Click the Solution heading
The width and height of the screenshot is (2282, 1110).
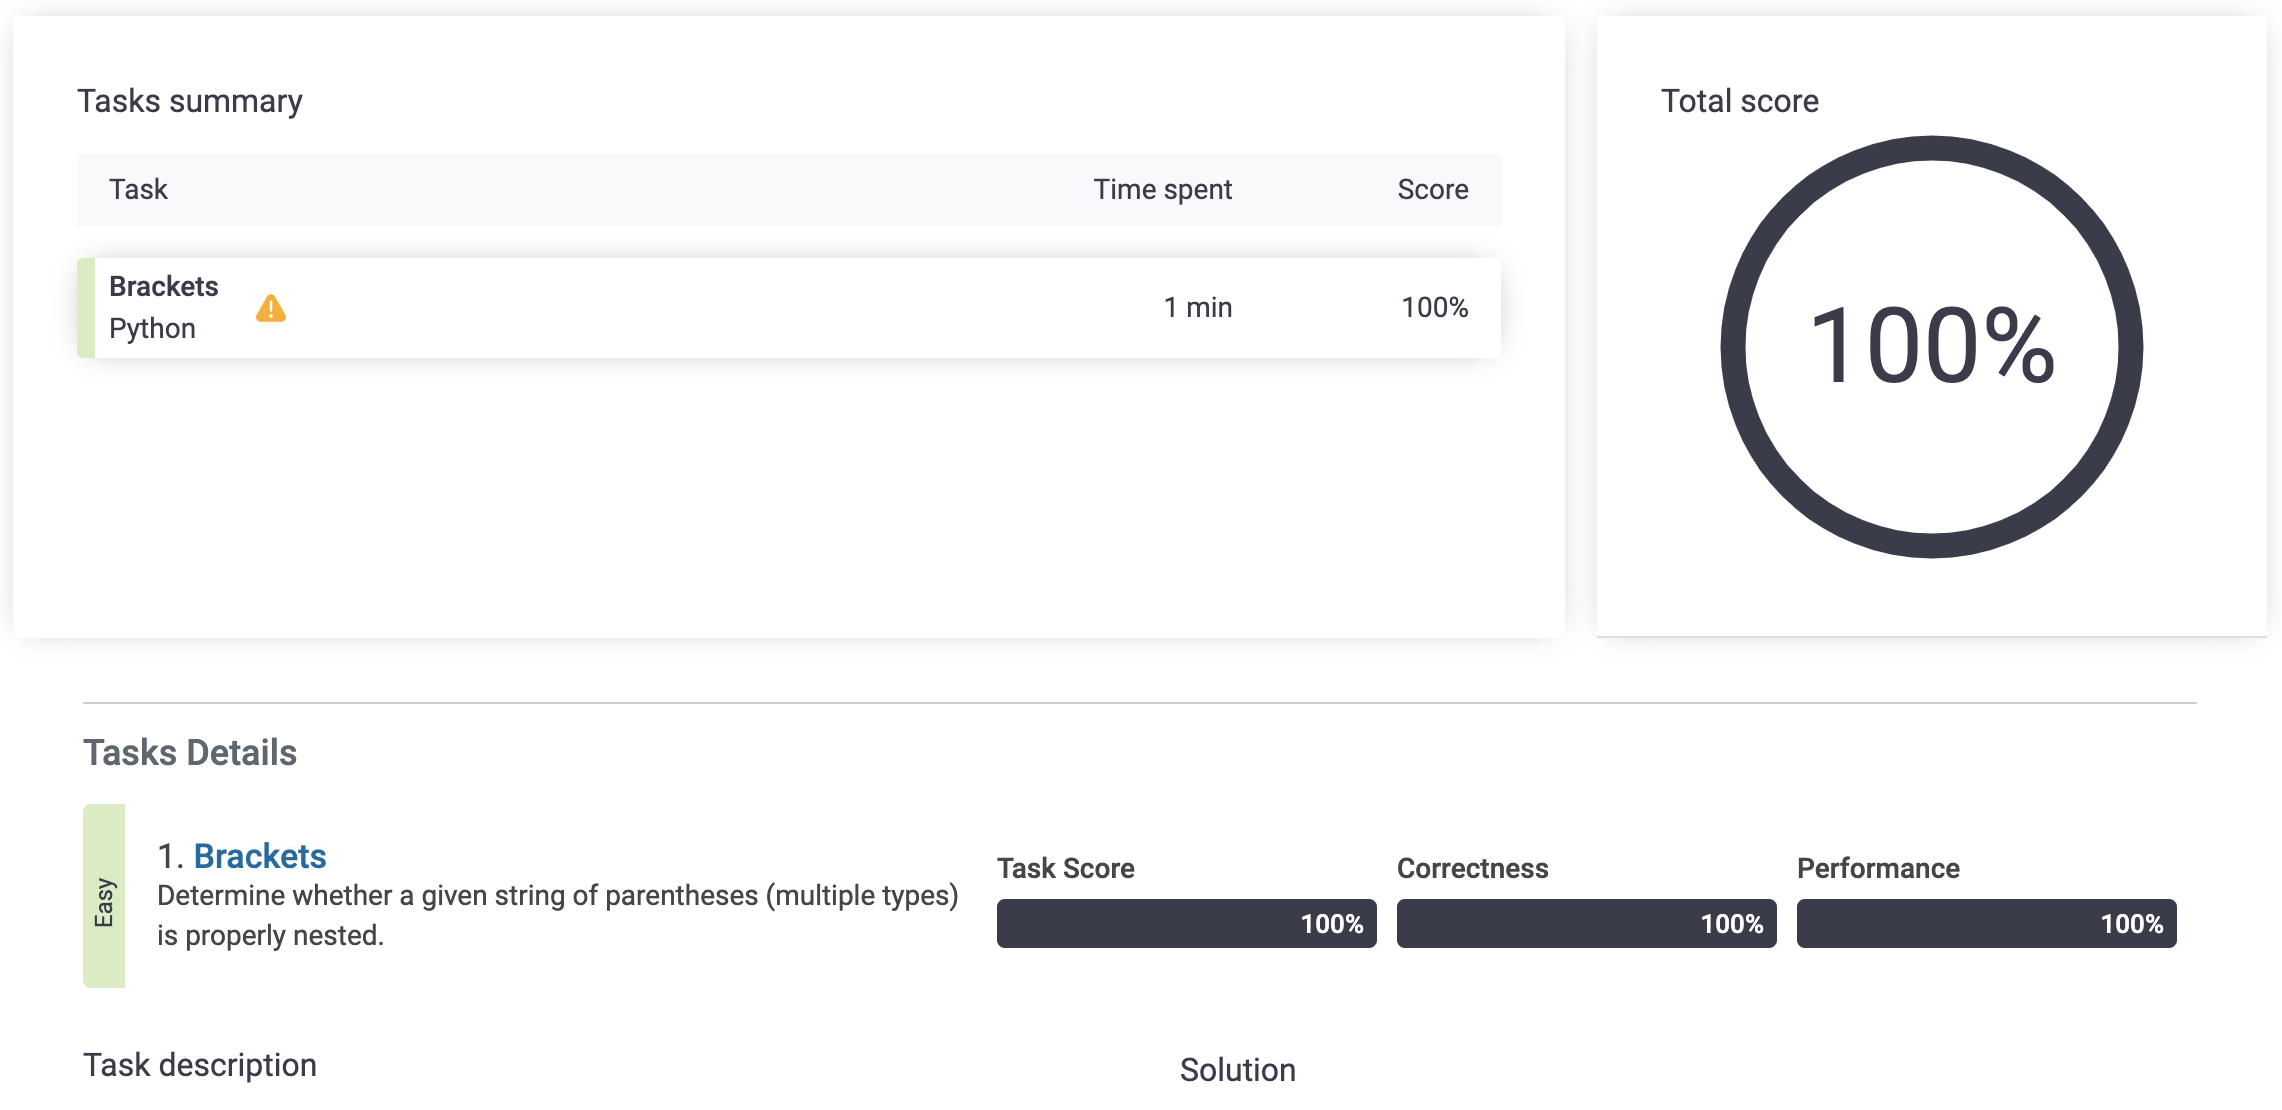coord(1237,1070)
